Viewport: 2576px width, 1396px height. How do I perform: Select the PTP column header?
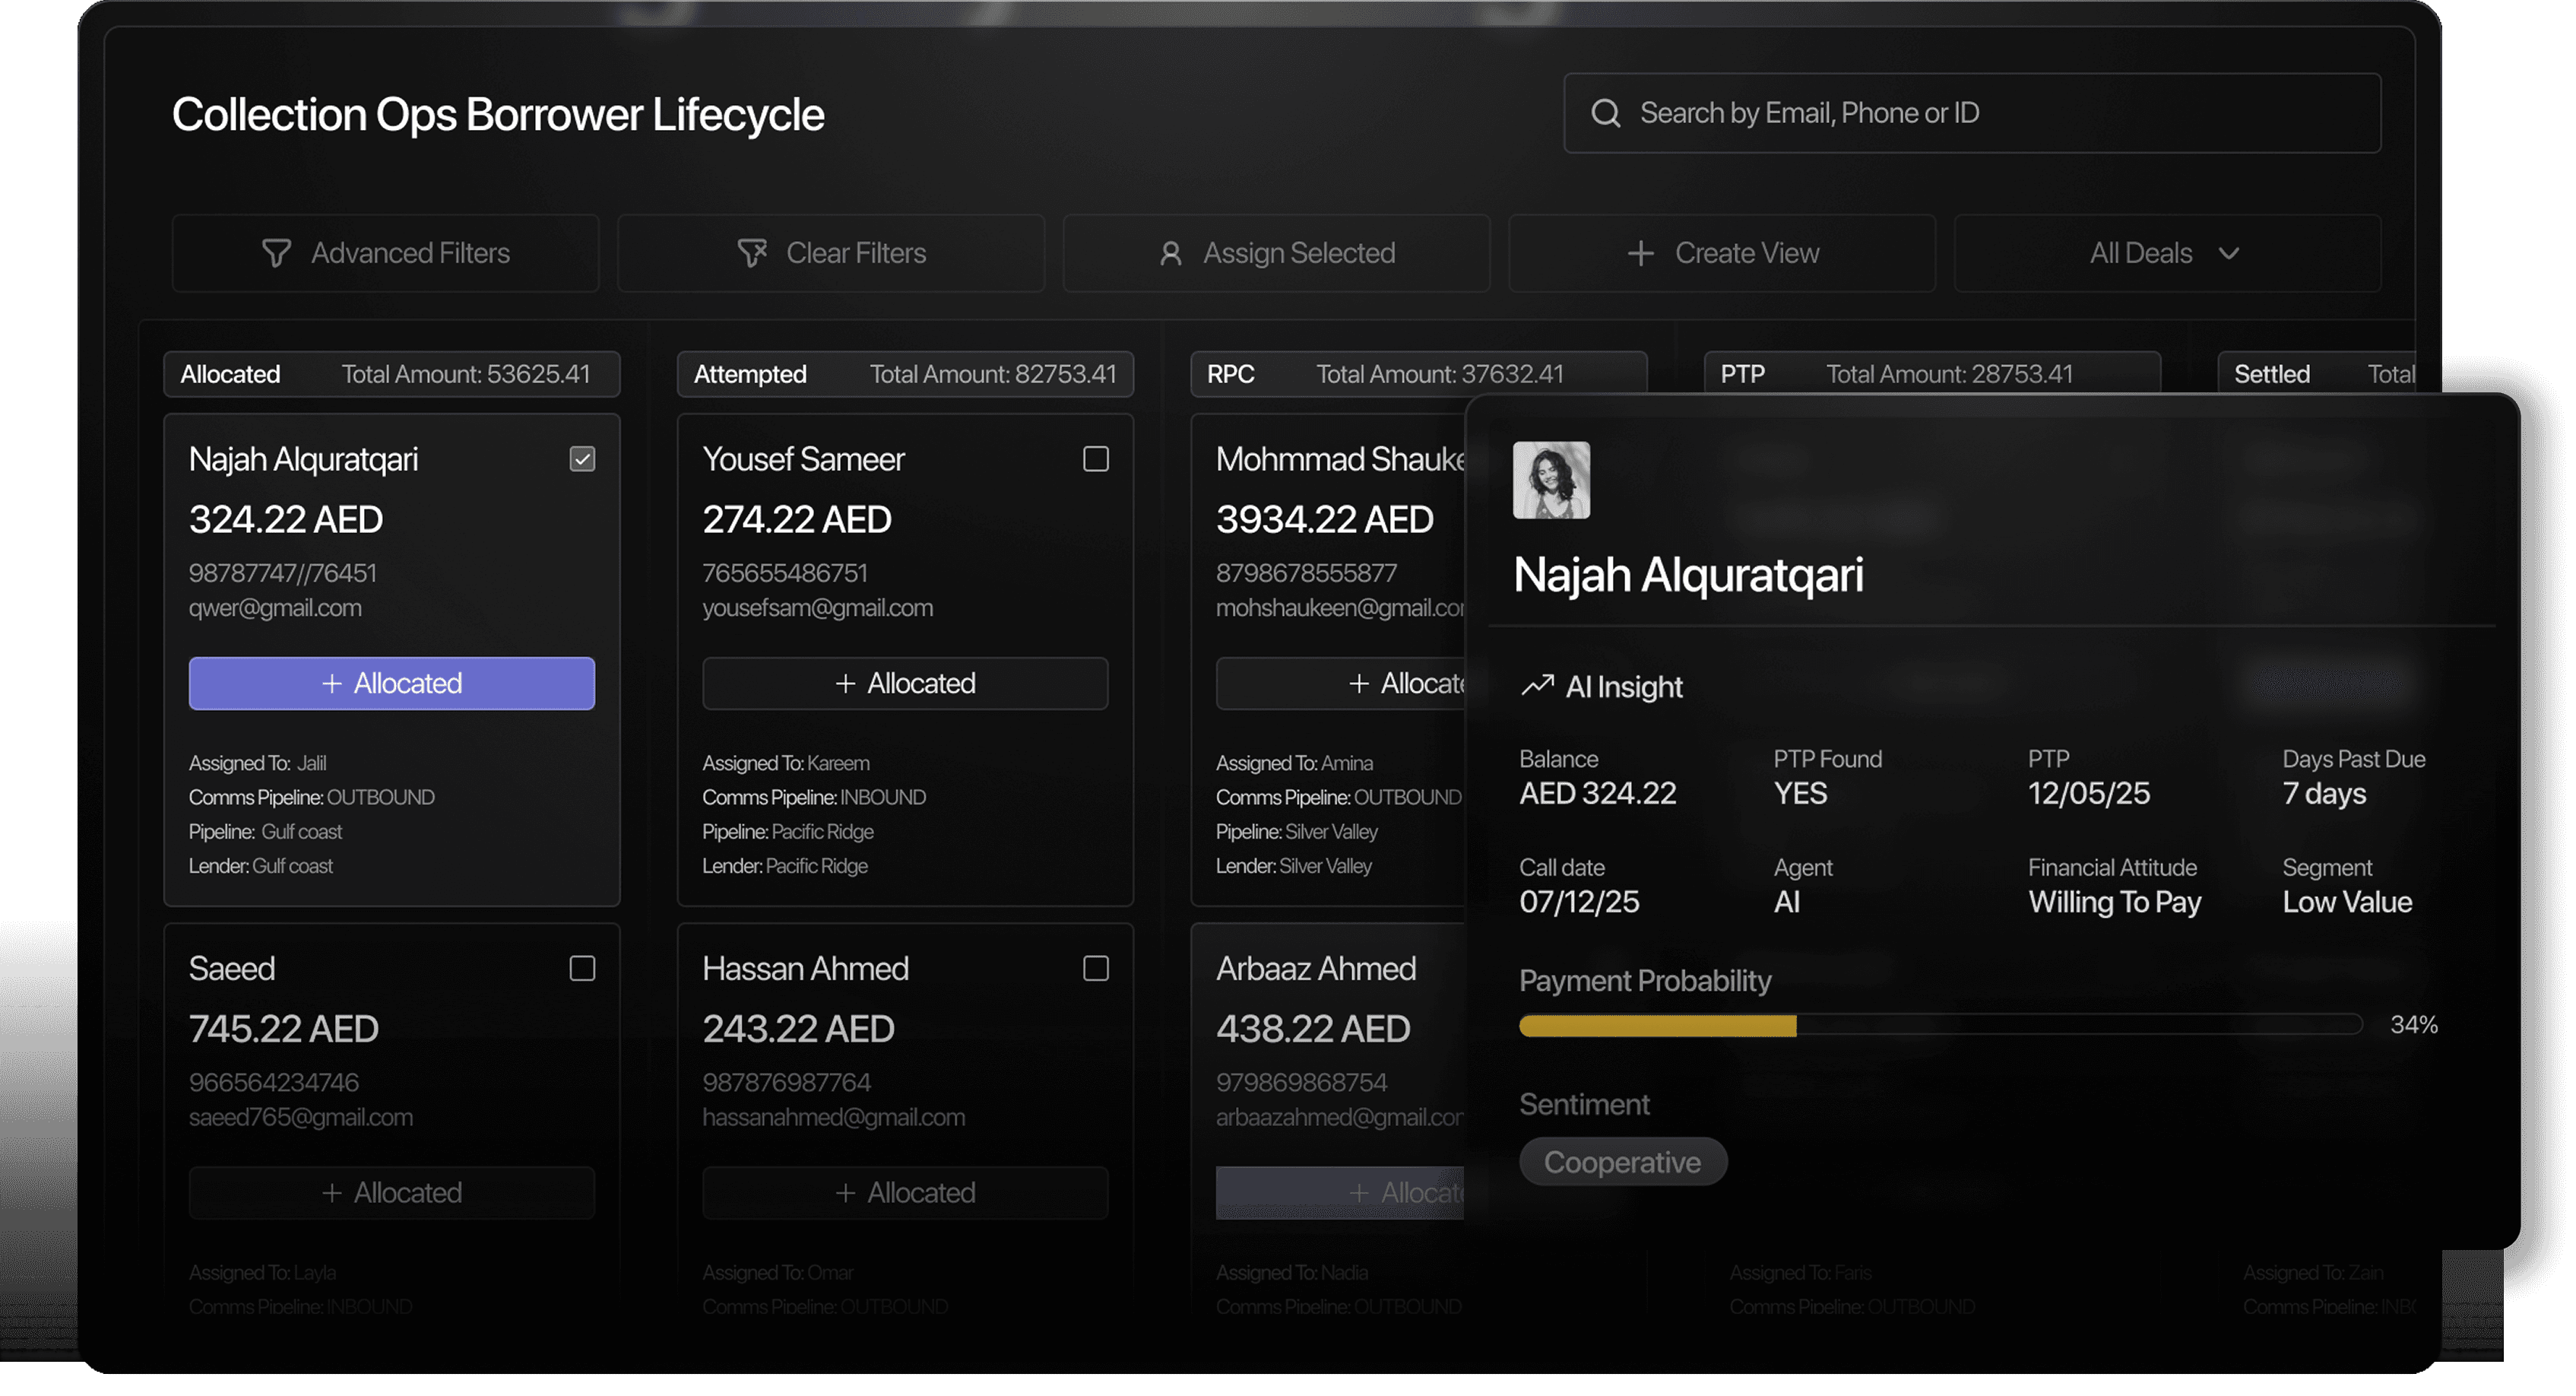1742,374
